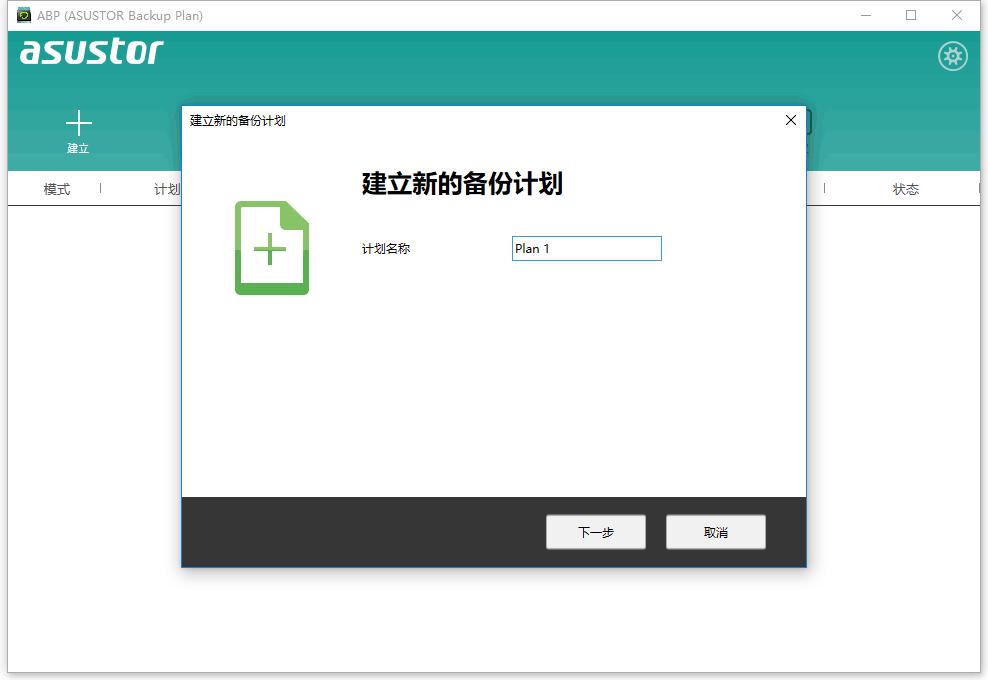This screenshot has width=988, height=680.
Task: Minimize the ABP window
Action: pos(866,15)
